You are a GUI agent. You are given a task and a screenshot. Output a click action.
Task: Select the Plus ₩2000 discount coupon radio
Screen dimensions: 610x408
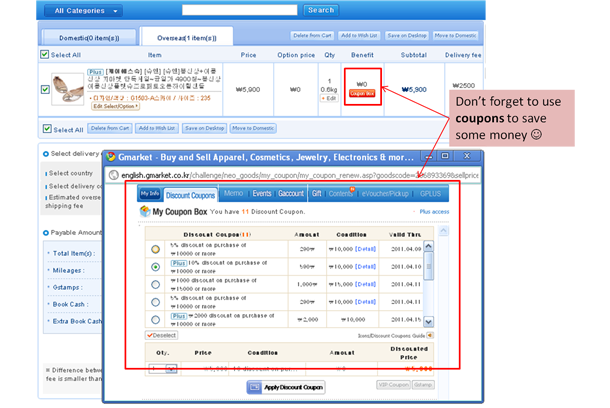[155, 319]
